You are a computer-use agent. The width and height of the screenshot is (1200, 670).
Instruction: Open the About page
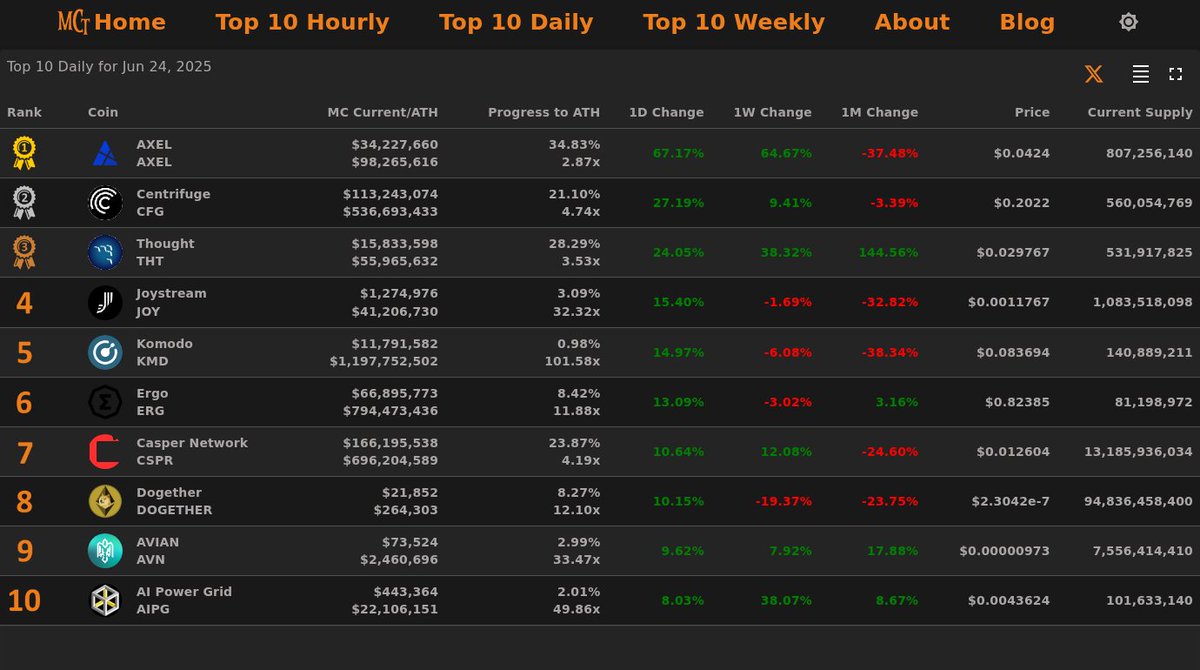click(912, 22)
